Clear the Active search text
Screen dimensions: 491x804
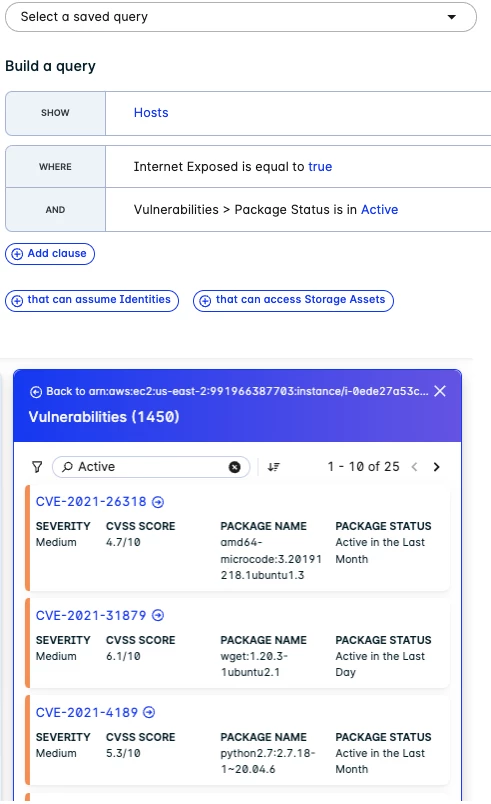click(x=234, y=467)
